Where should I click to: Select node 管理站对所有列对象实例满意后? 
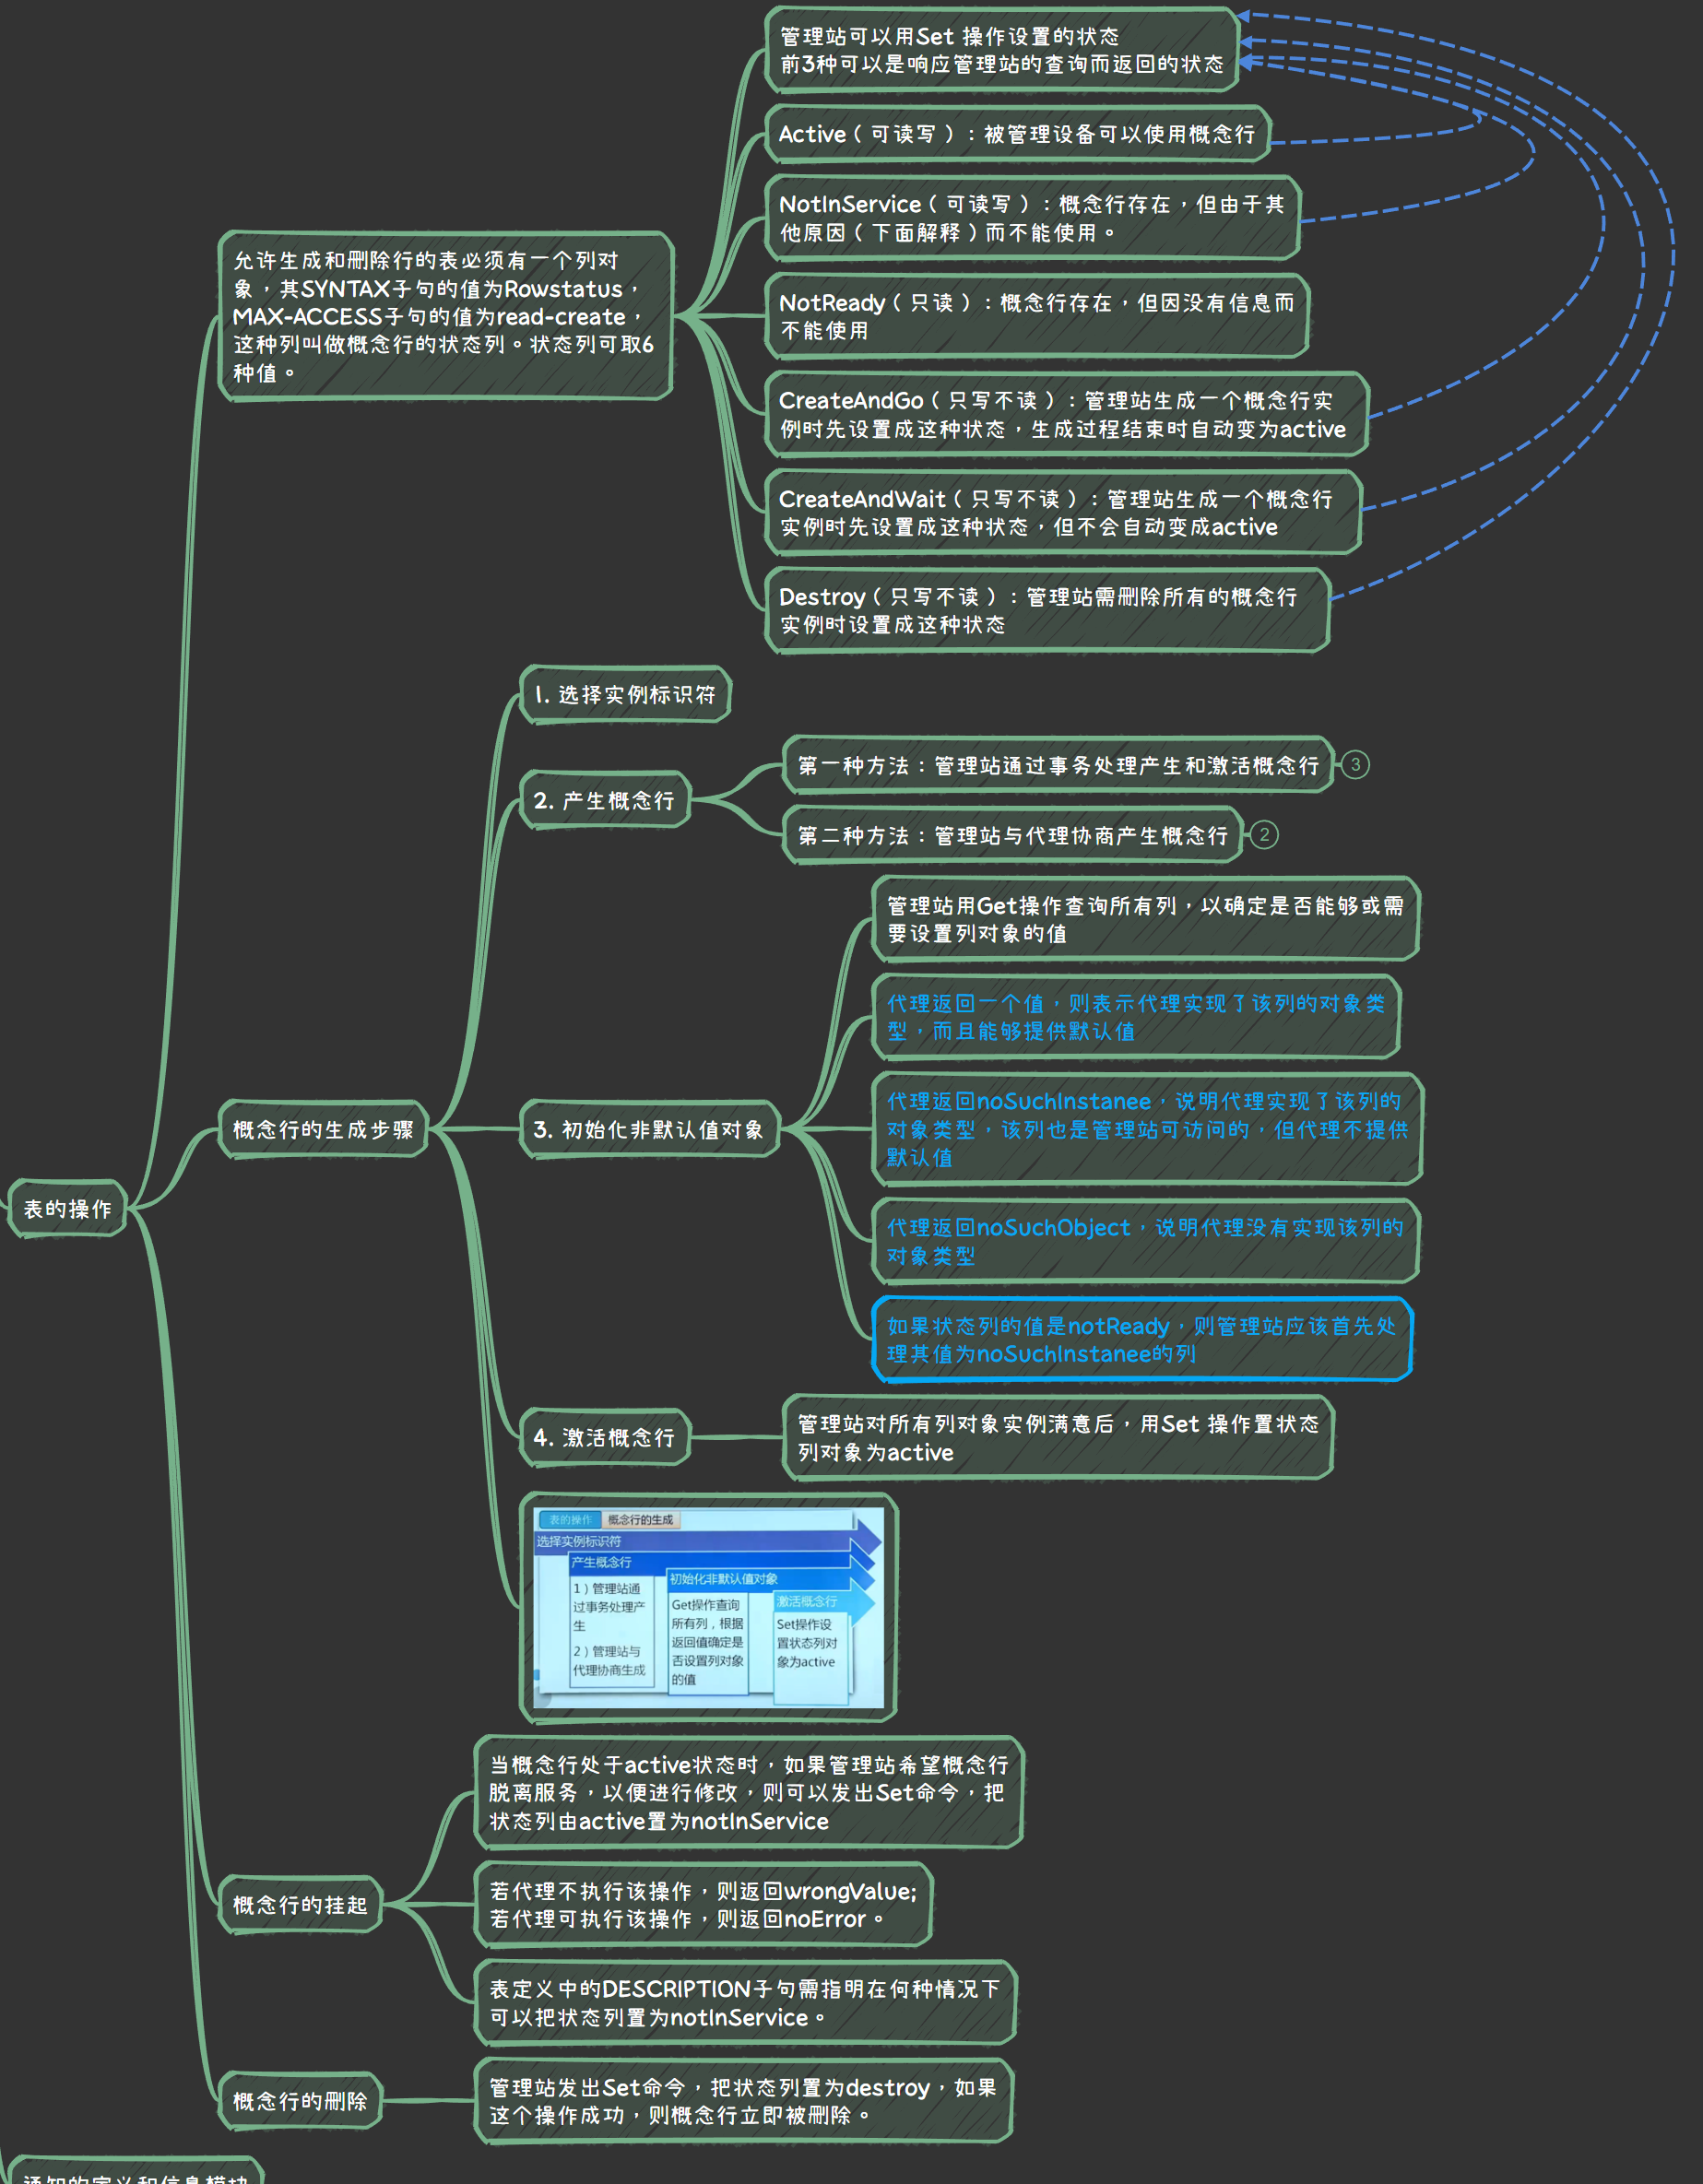[1058, 1437]
